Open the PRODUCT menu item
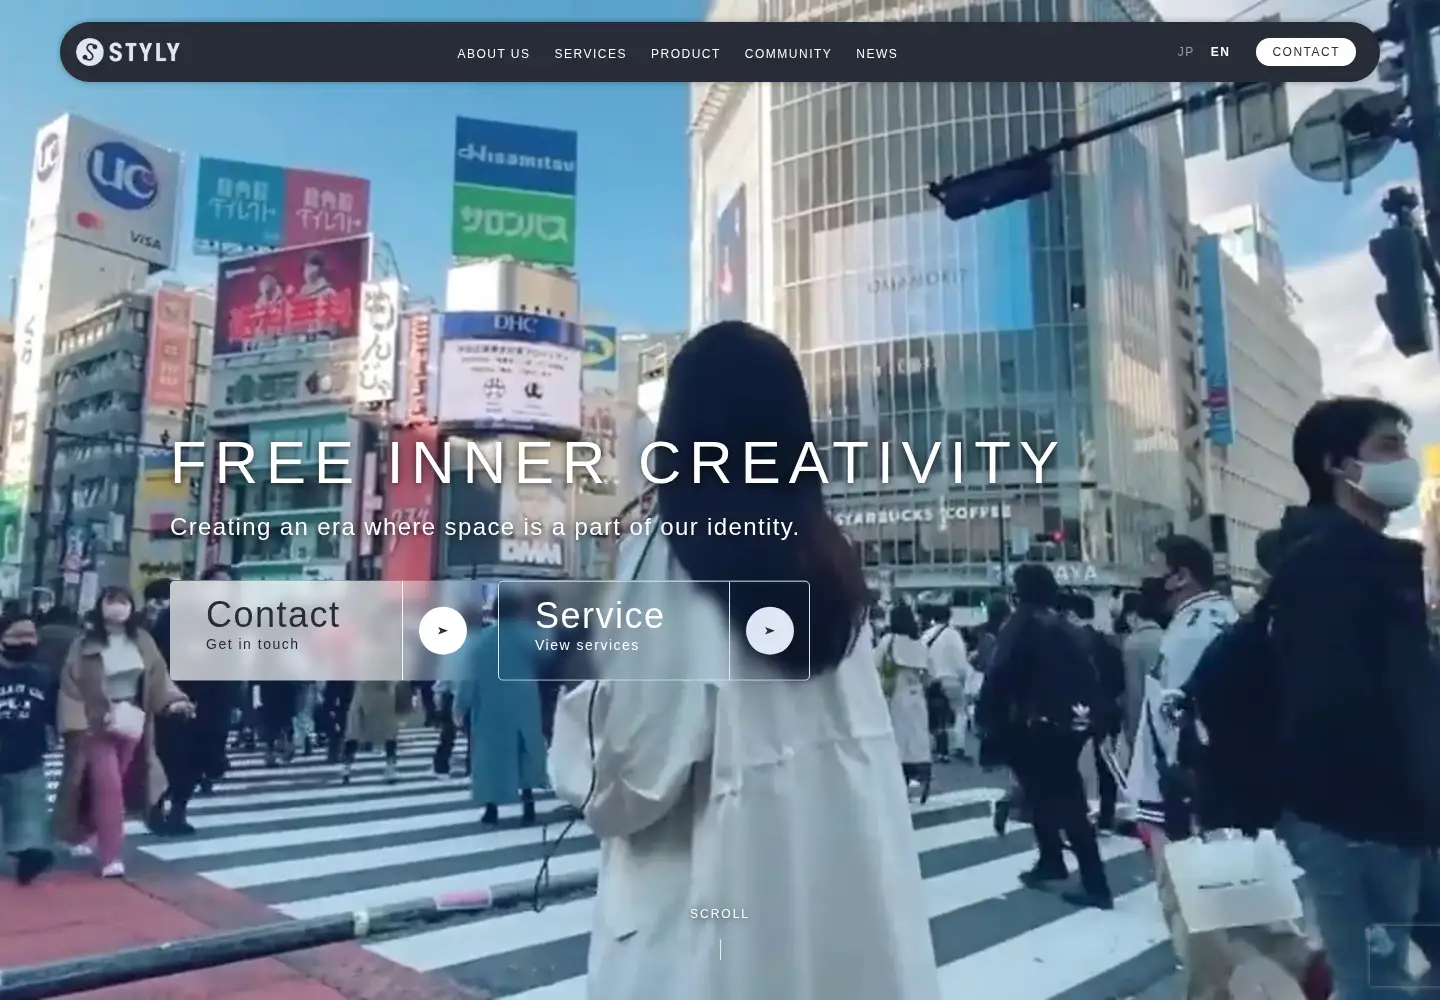Screen dimensions: 1440x1000 [x=685, y=54]
